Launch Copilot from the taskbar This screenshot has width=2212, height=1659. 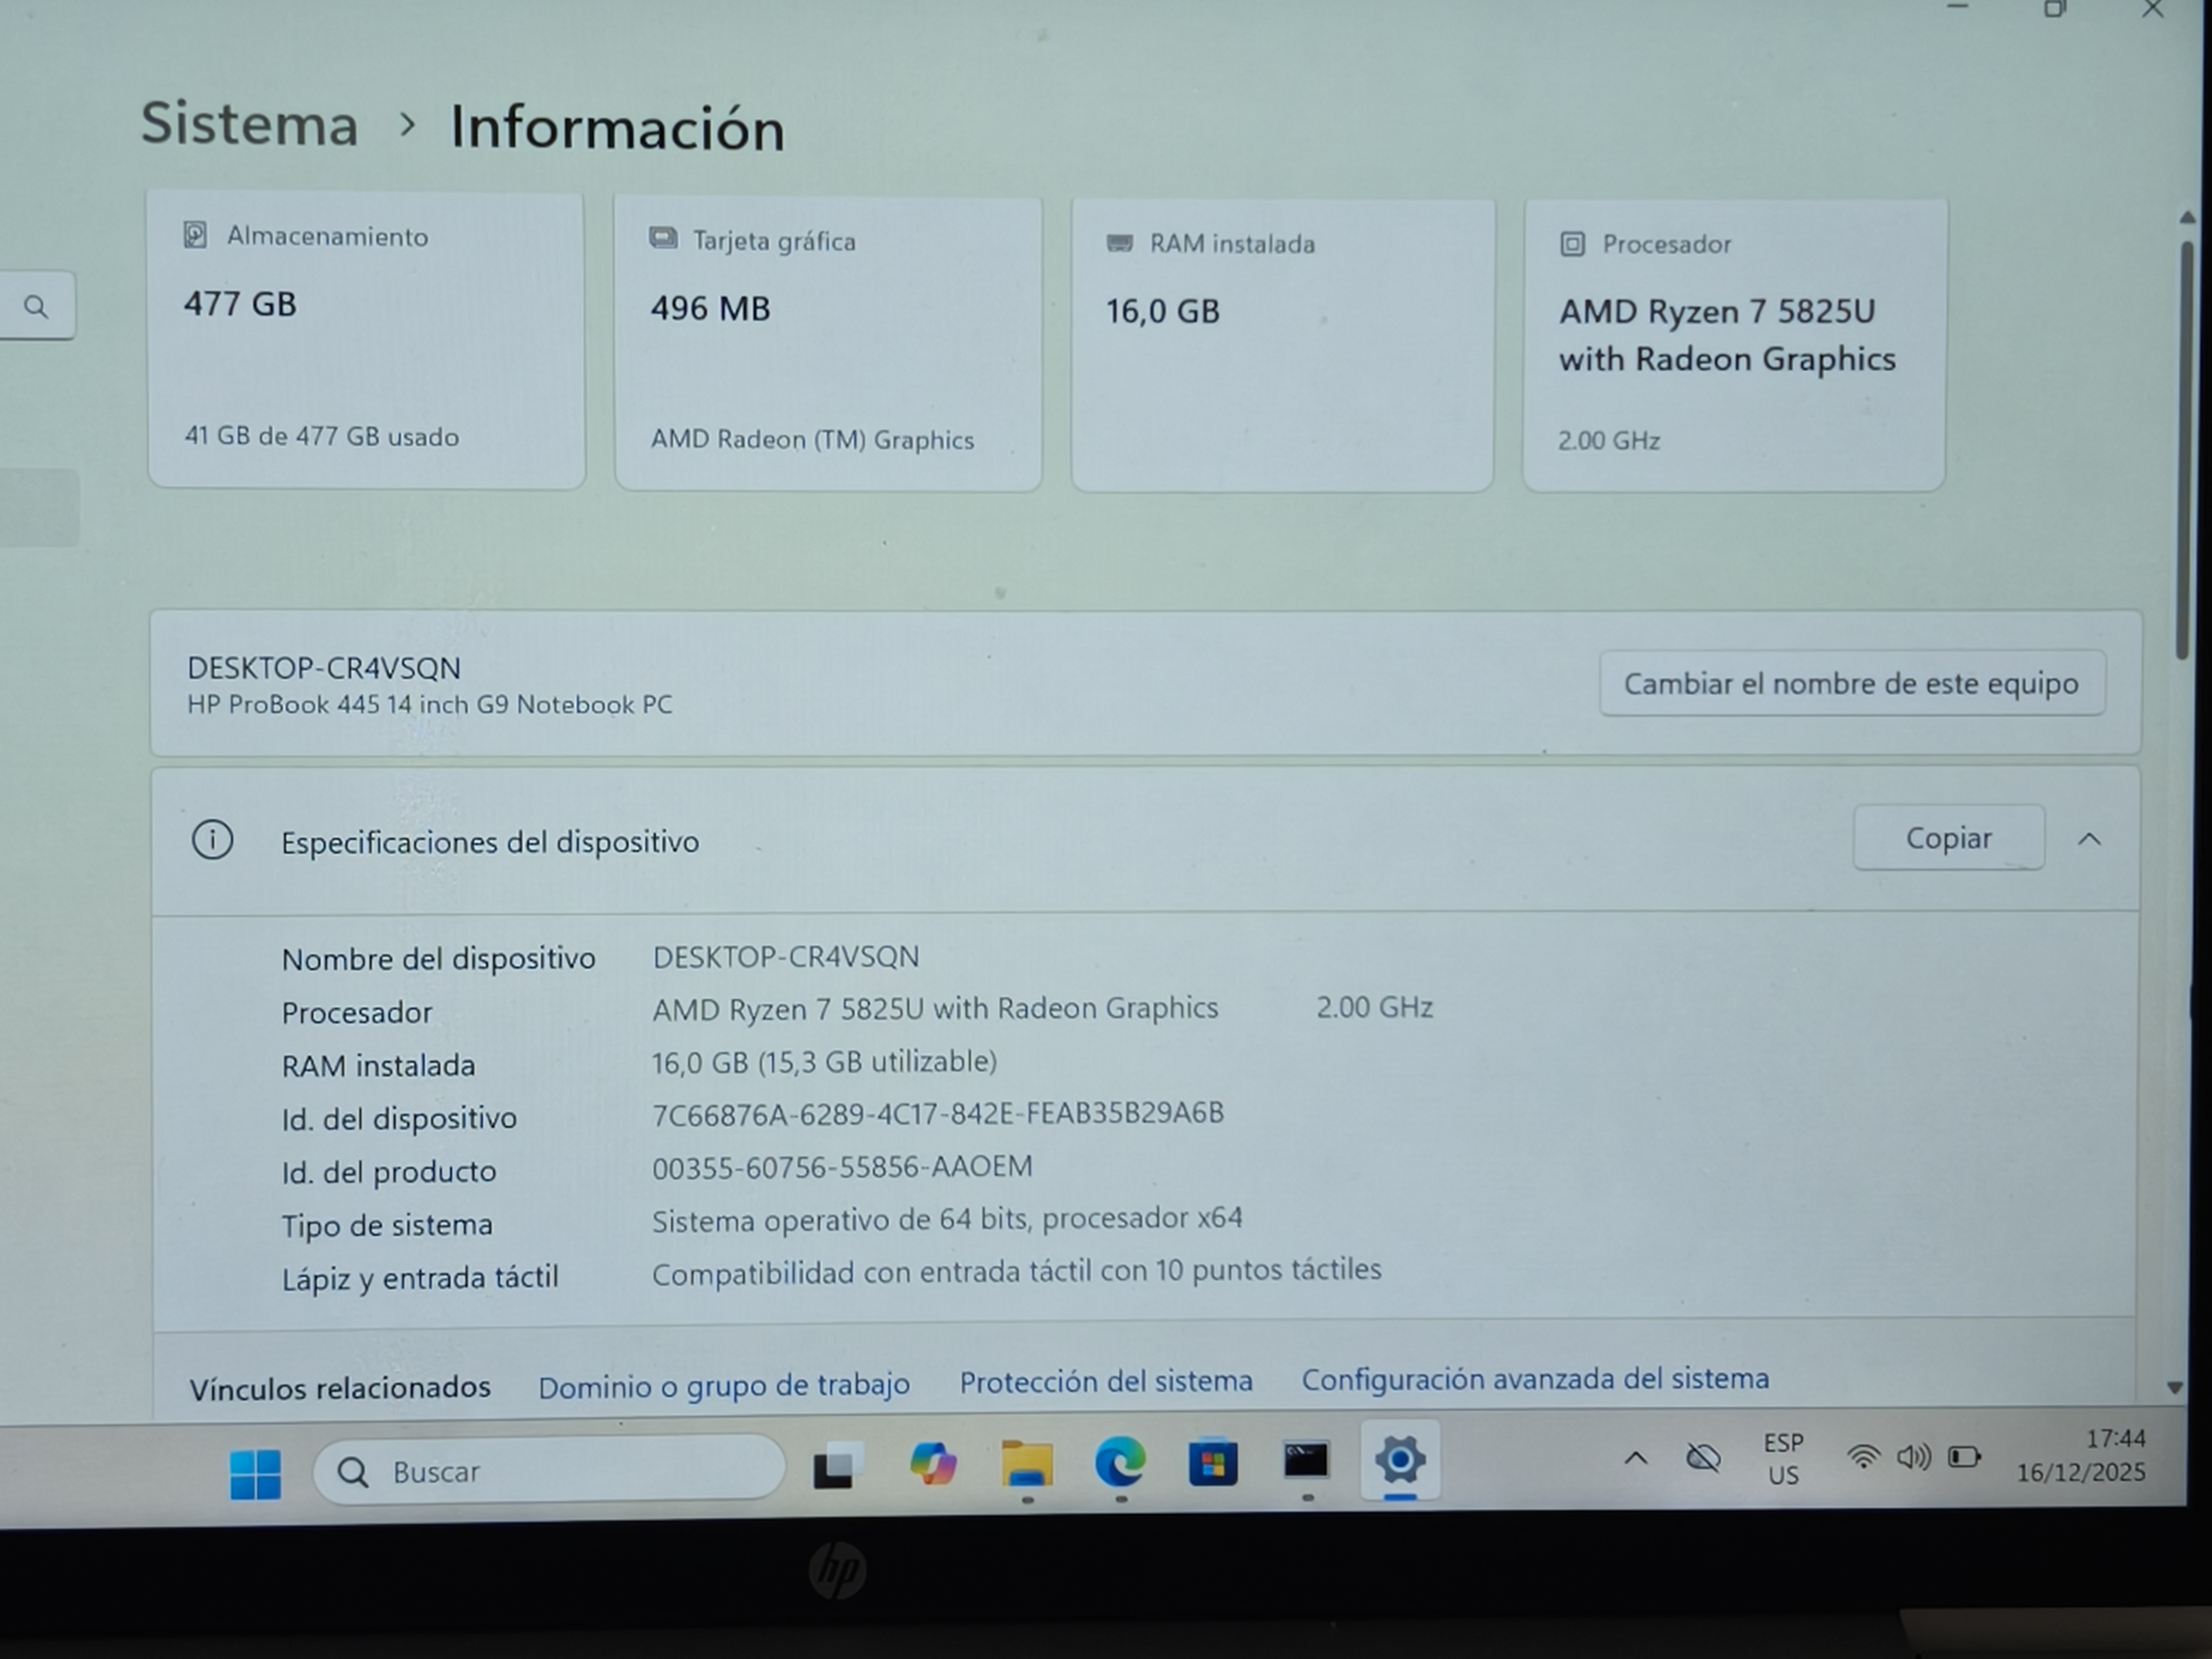932,1465
